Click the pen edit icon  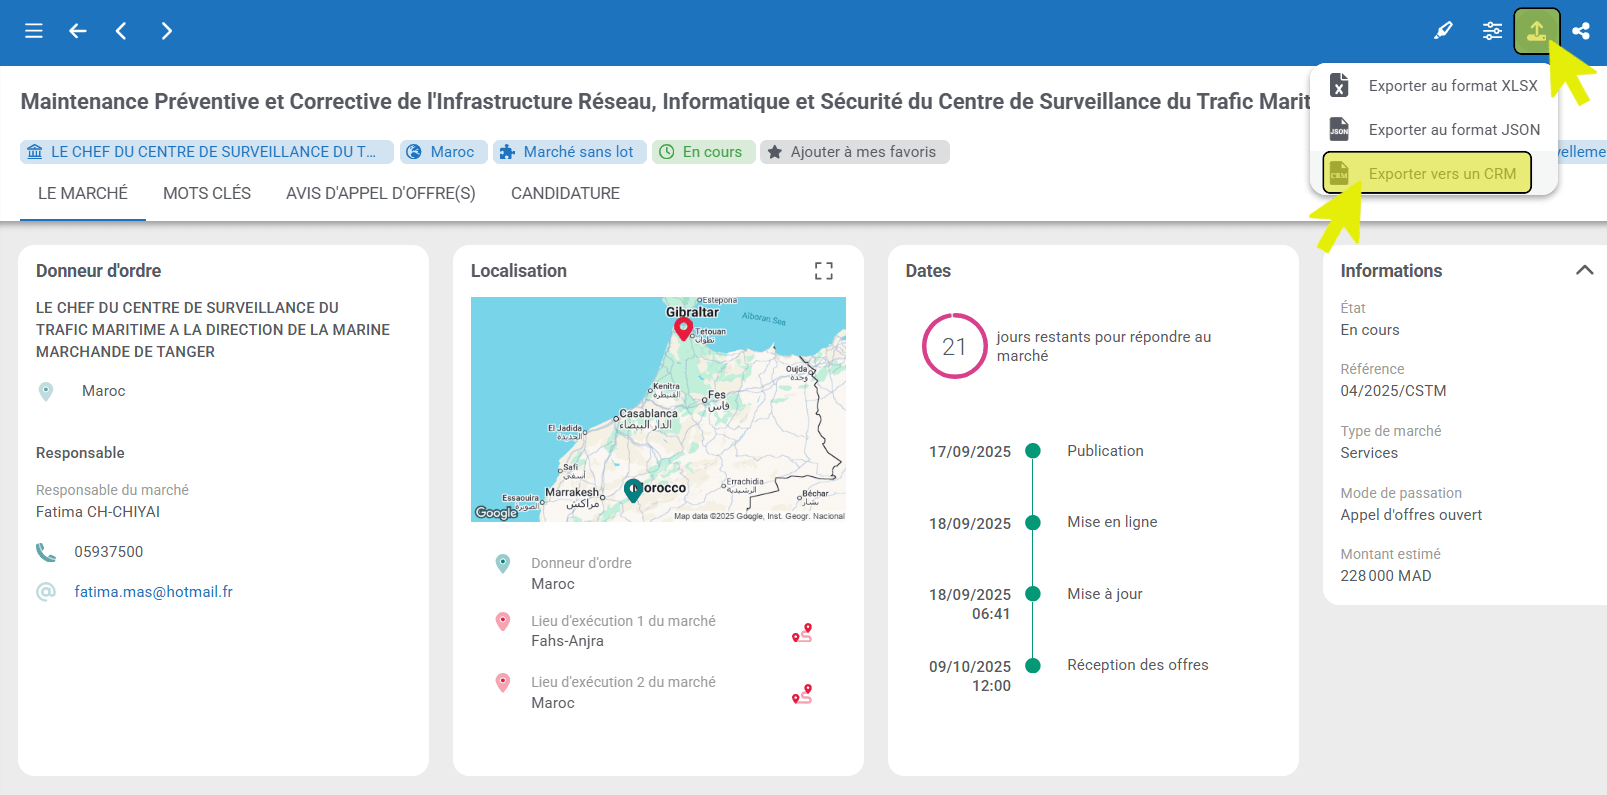coord(1443,31)
